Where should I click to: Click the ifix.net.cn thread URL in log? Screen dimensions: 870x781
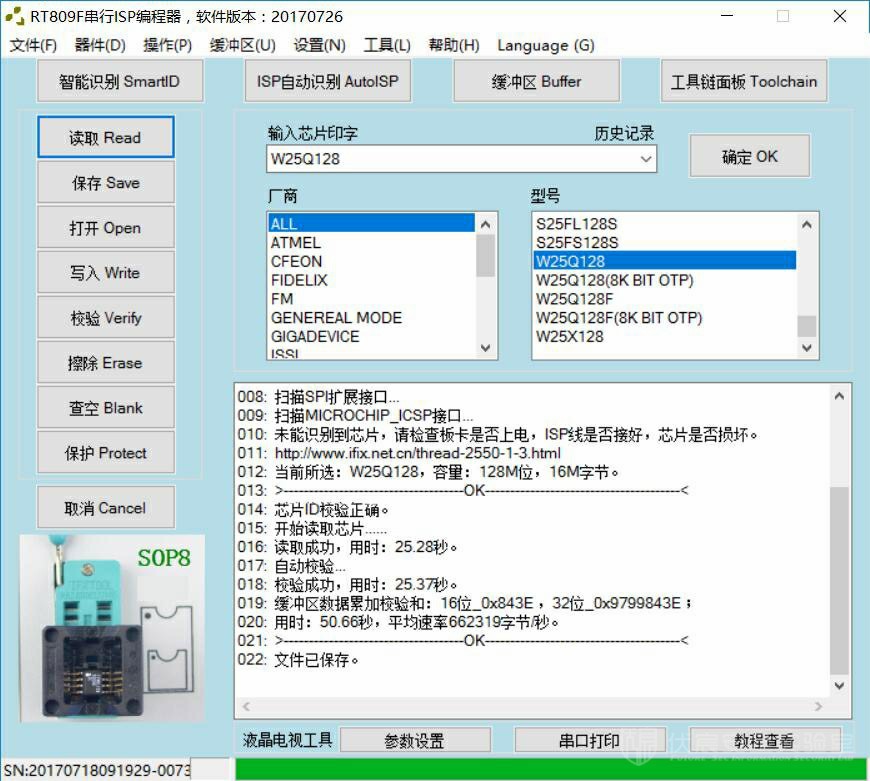click(418, 453)
